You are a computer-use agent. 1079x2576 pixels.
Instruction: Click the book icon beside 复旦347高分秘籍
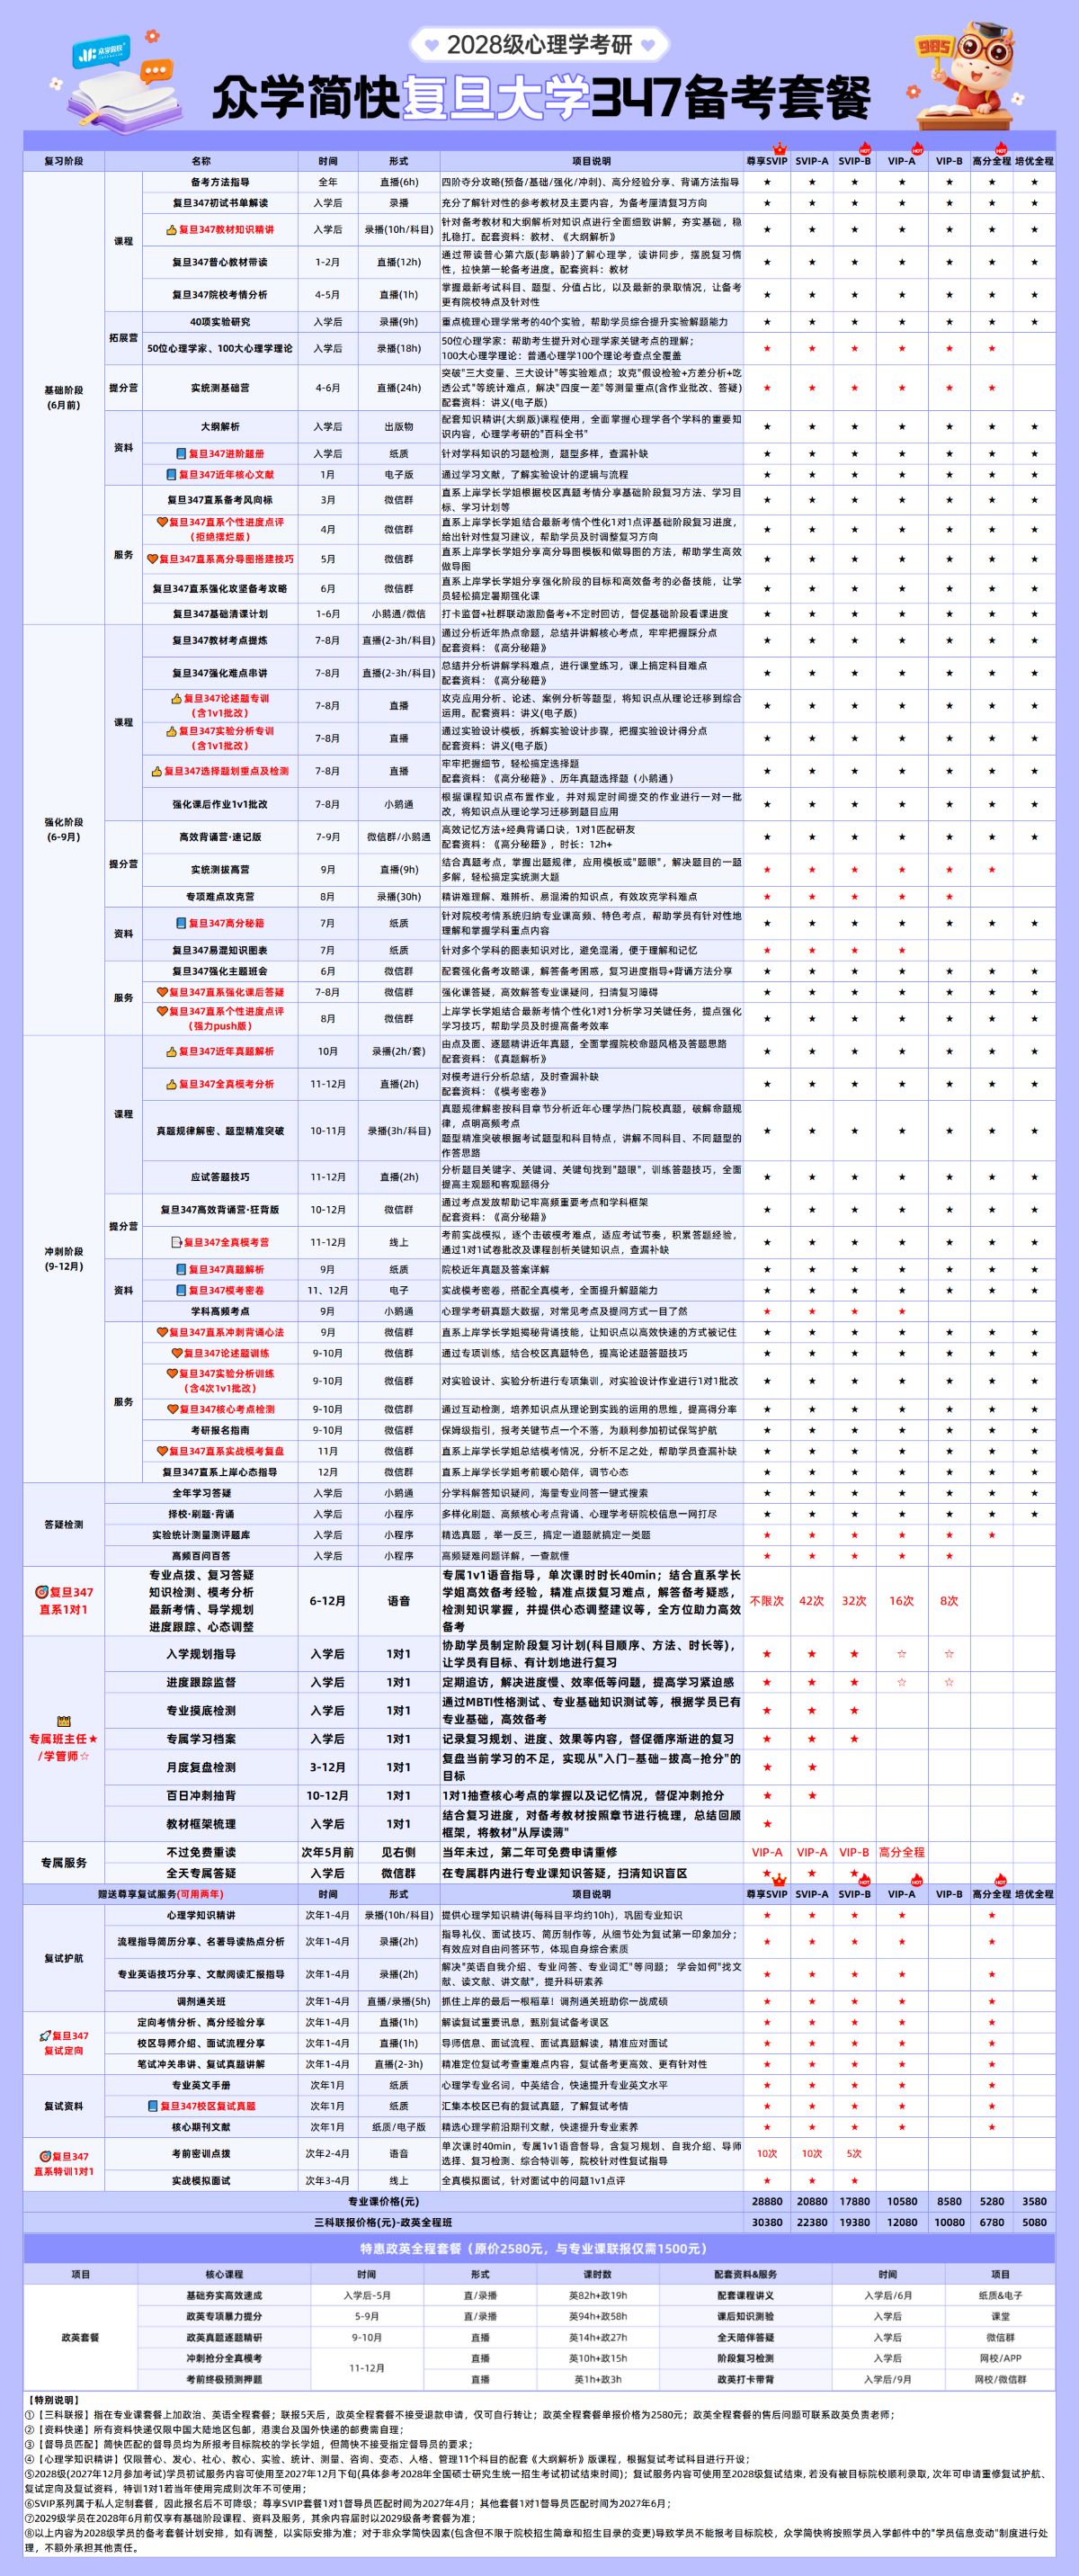[x=181, y=923]
